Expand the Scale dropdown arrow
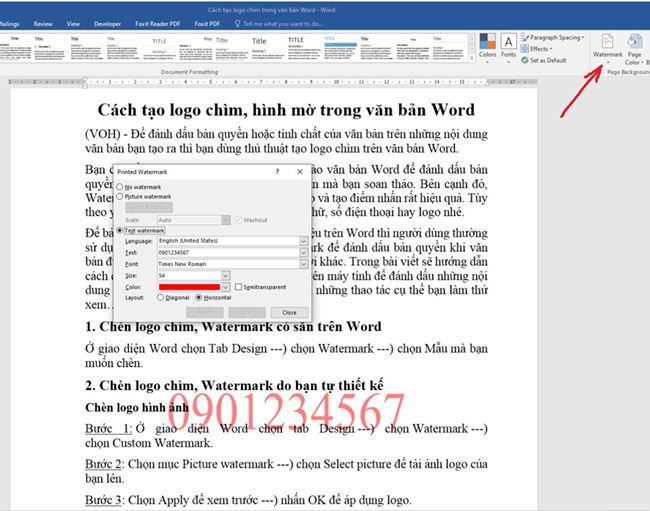This screenshot has width=650, height=511. click(x=226, y=220)
